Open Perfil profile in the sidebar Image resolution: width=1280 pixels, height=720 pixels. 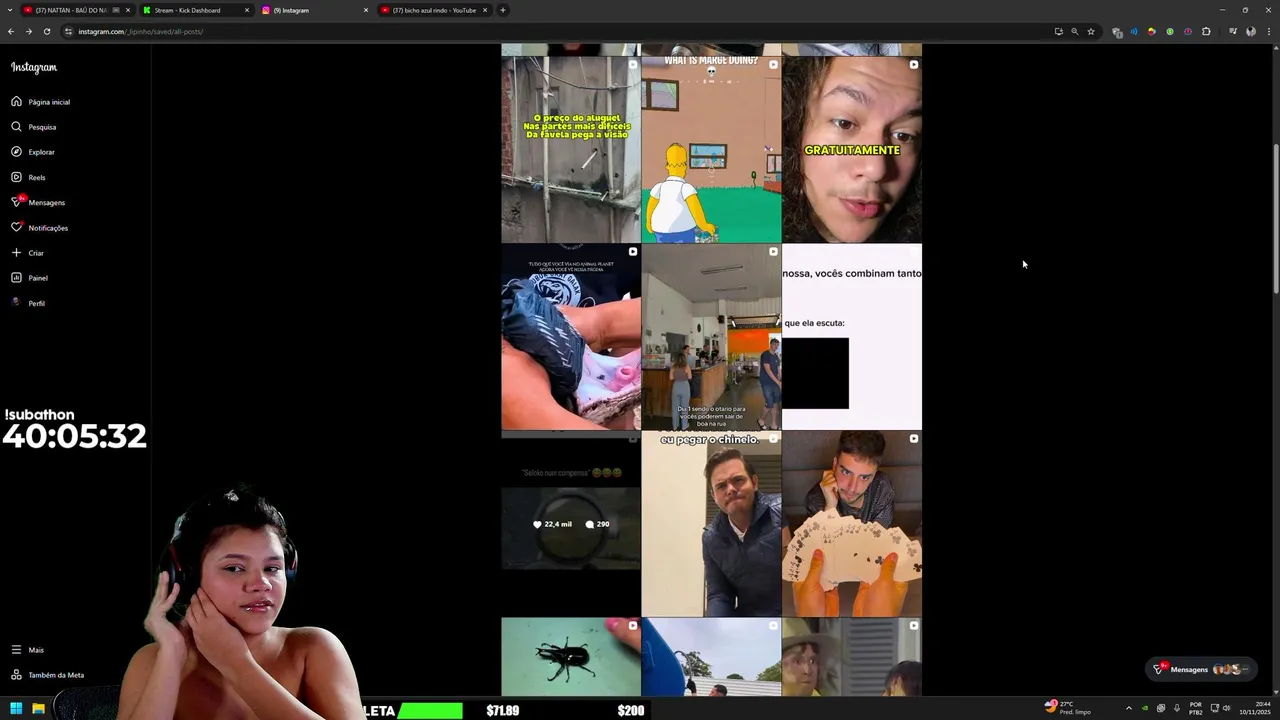[x=28, y=303]
